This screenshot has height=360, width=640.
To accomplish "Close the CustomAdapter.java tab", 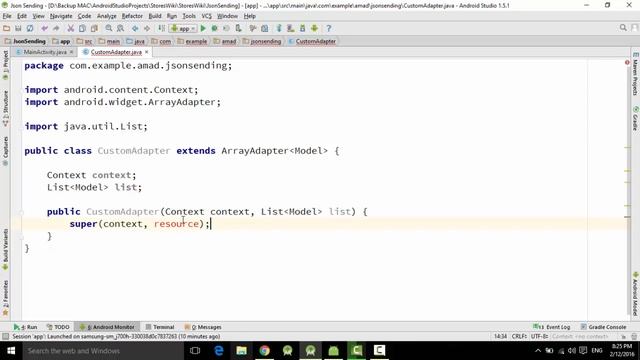I will pyautogui.click(x=147, y=52).
